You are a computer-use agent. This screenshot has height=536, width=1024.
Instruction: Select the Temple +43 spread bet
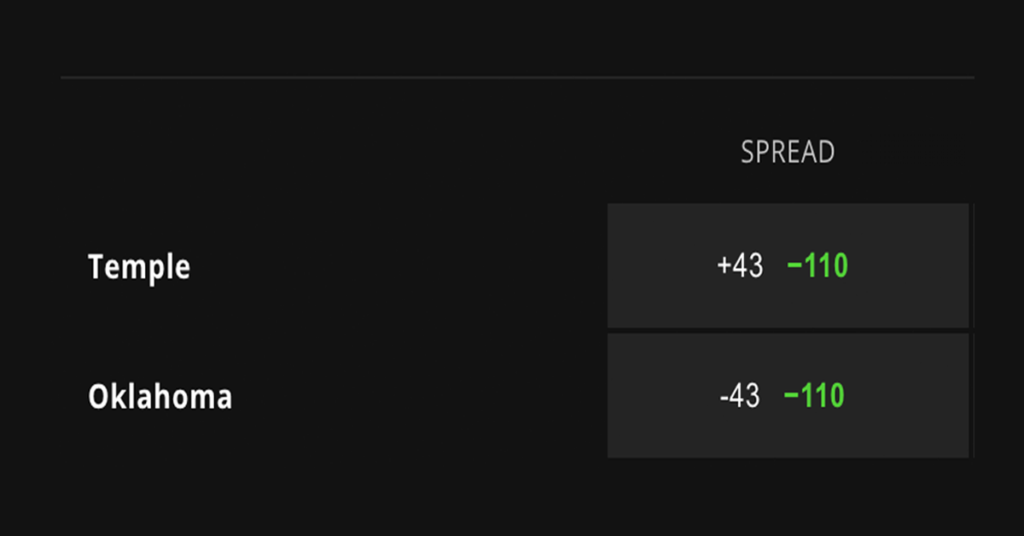click(x=787, y=266)
